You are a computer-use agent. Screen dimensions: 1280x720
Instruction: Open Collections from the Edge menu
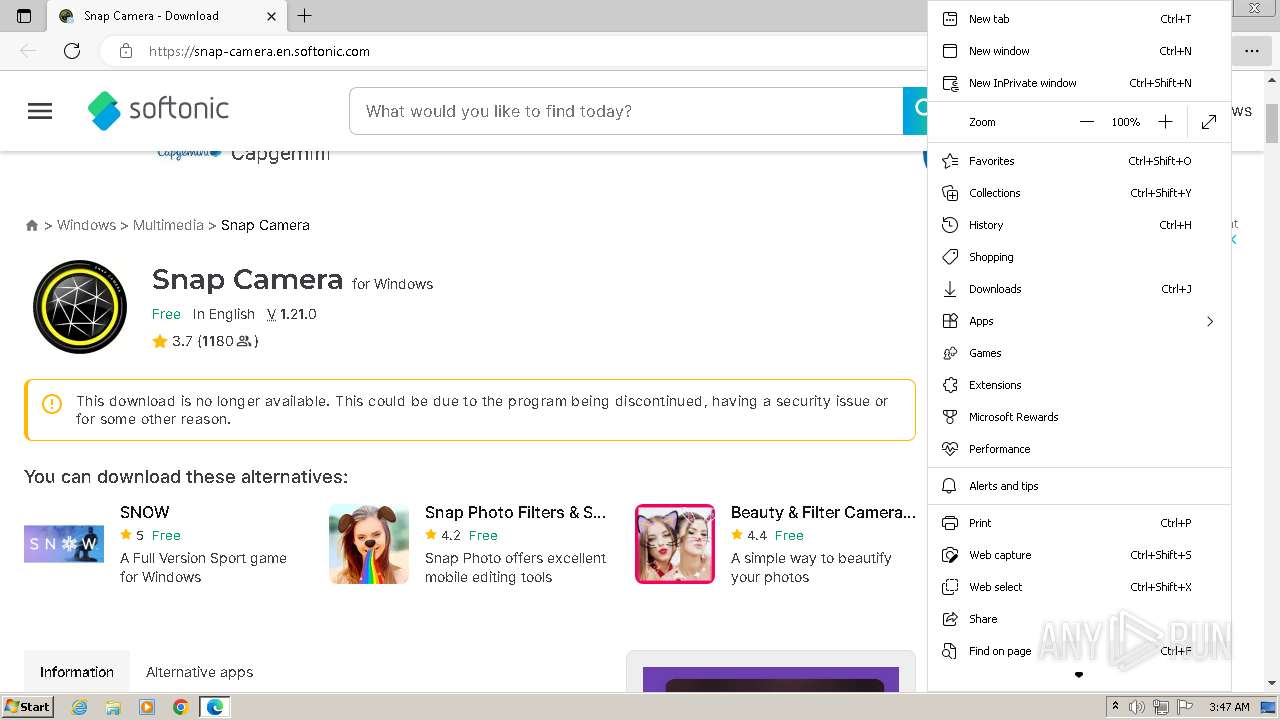[x=1079, y=193]
